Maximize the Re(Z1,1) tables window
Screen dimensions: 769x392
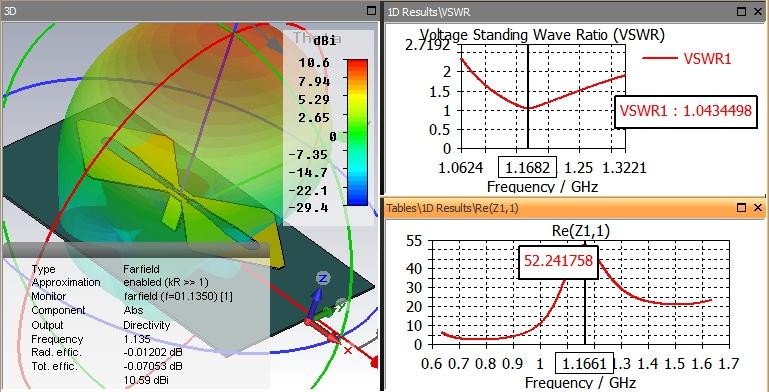coord(742,208)
